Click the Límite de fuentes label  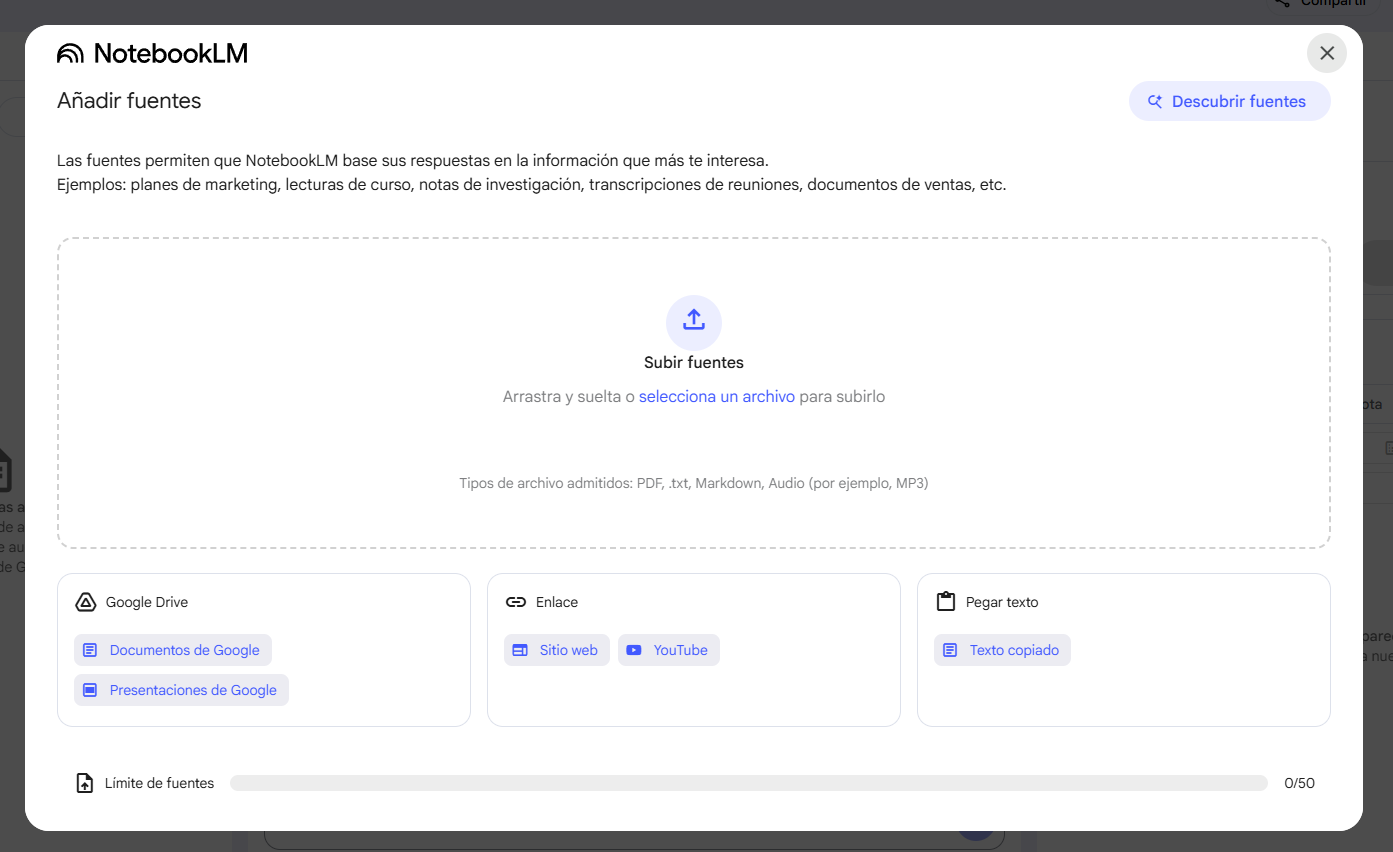160,783
